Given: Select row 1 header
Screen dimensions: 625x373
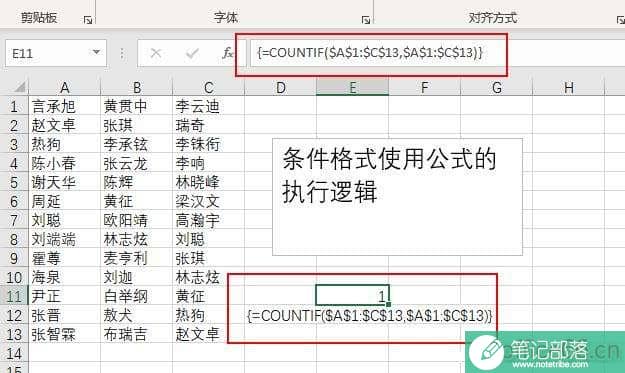Looking at the screenshot, I should tap(14, 106).
